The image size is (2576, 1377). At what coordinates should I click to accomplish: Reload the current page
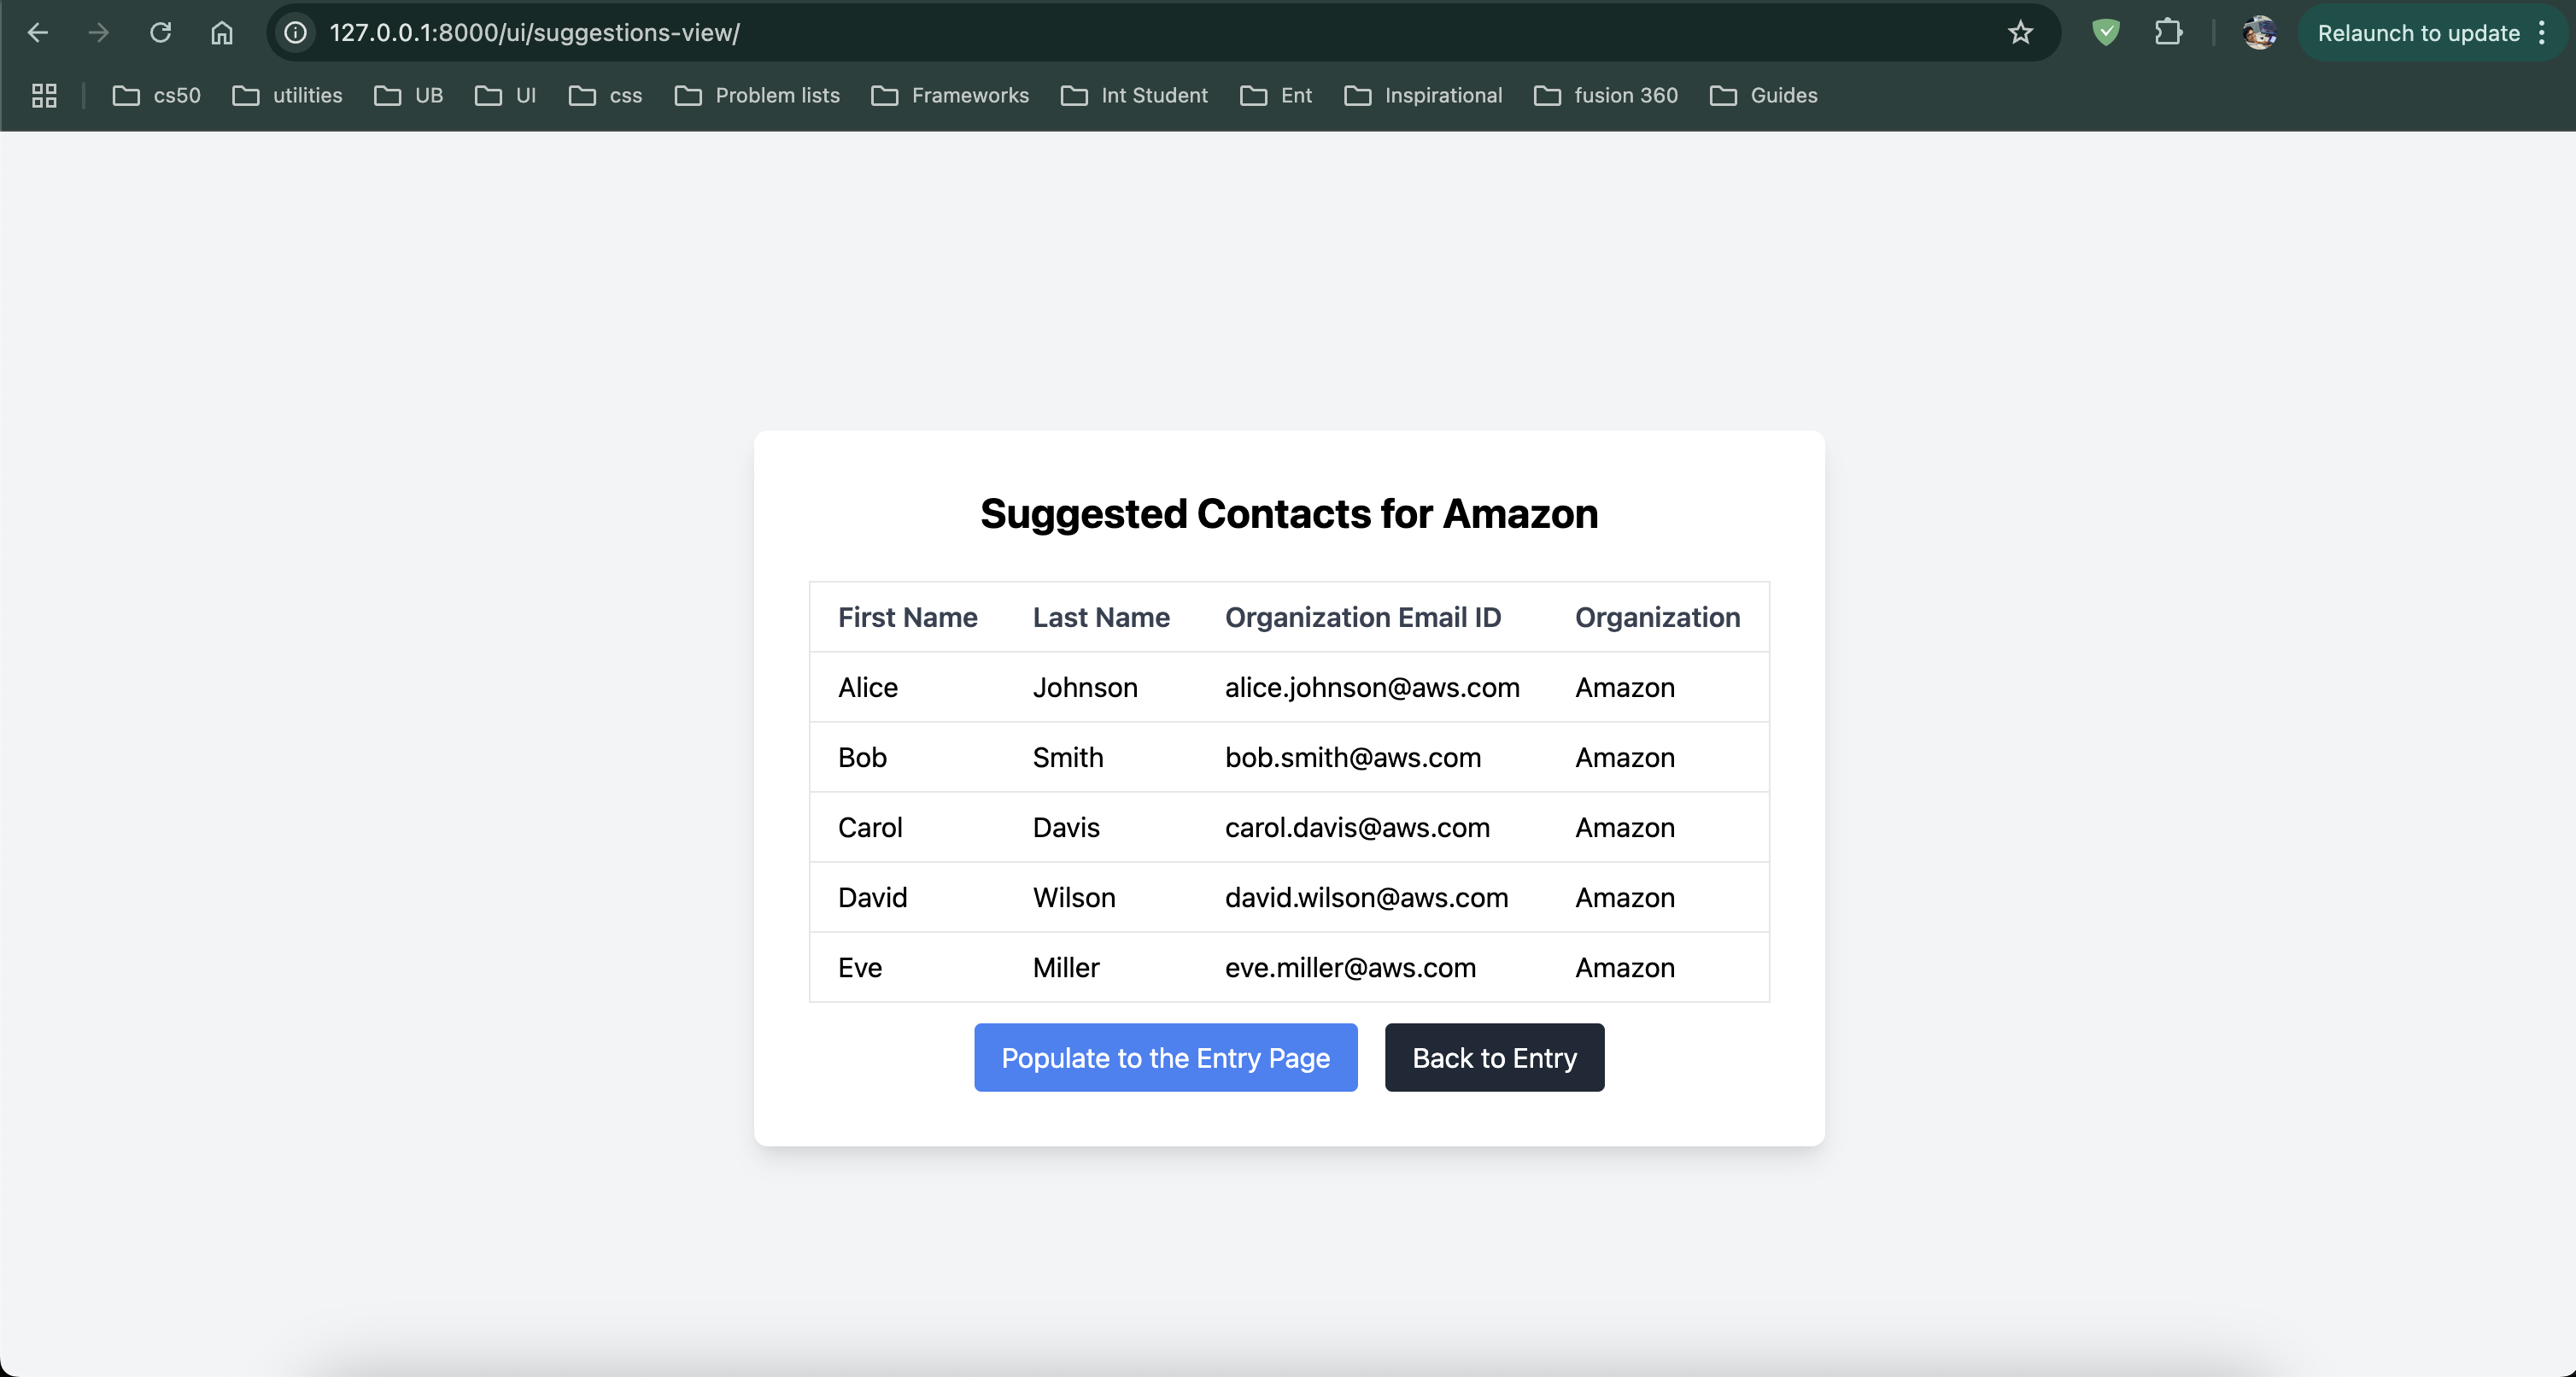pyautogui.click(x=160, y=33)
